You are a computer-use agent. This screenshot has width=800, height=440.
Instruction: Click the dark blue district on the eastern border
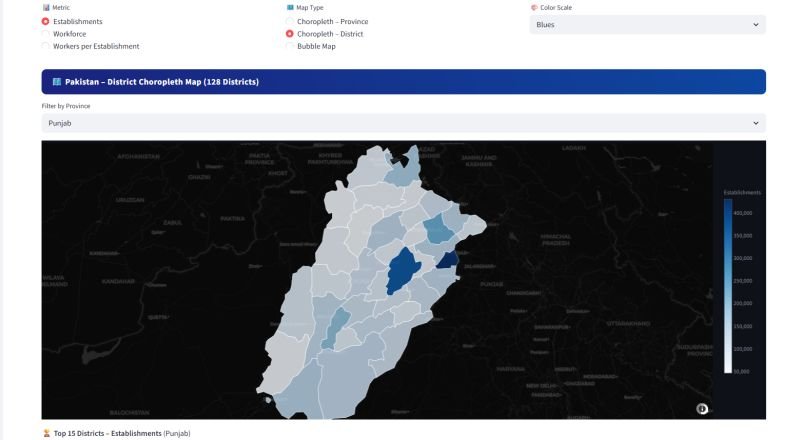click(x=447, y=261)
